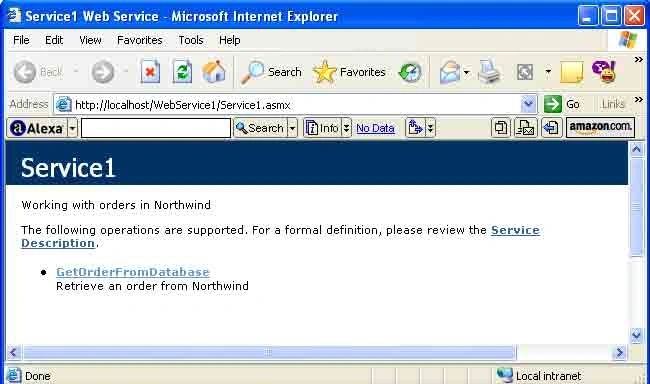The width and height of the screenshot is (650, 384).
Task: Click the Back navigation arrow button
Action: pyautogui.click(x=25, y=72)
